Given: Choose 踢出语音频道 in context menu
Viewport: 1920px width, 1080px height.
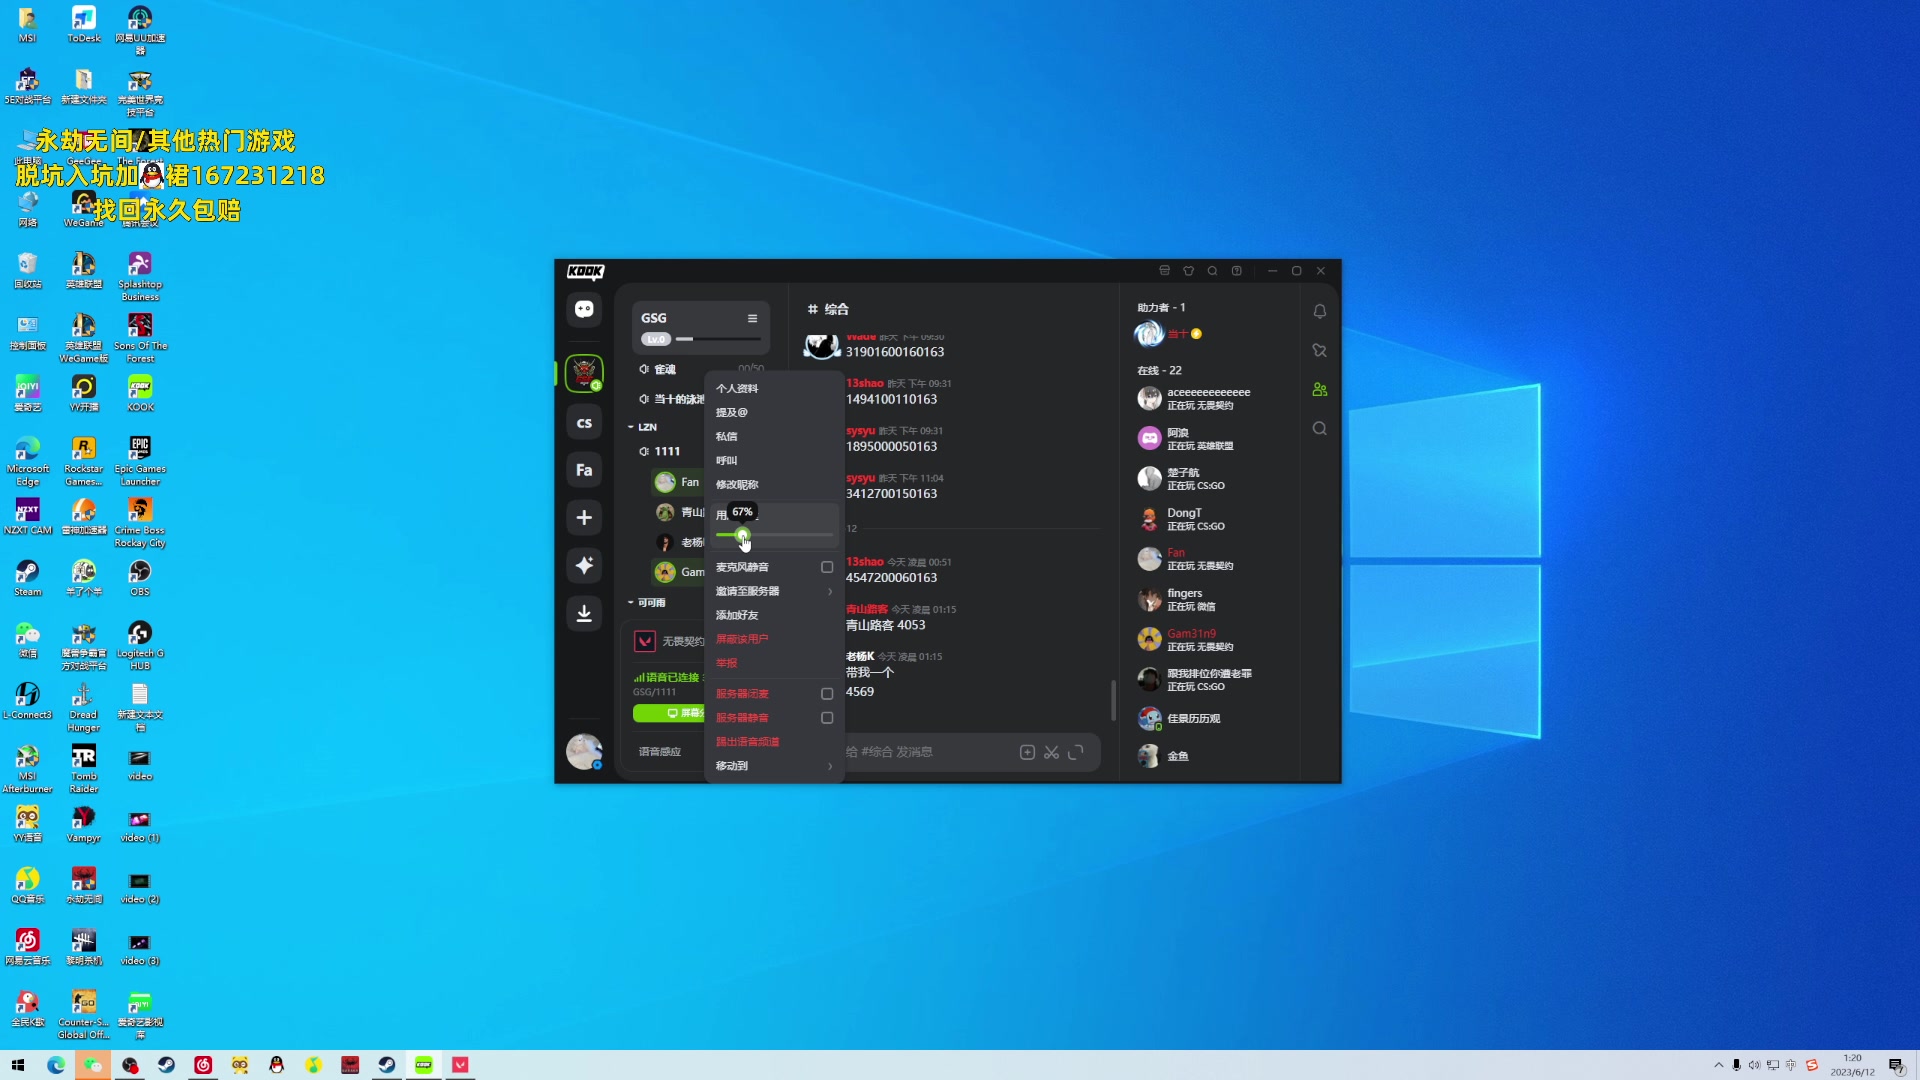Looking at the screenshot, I should (774, 742).
